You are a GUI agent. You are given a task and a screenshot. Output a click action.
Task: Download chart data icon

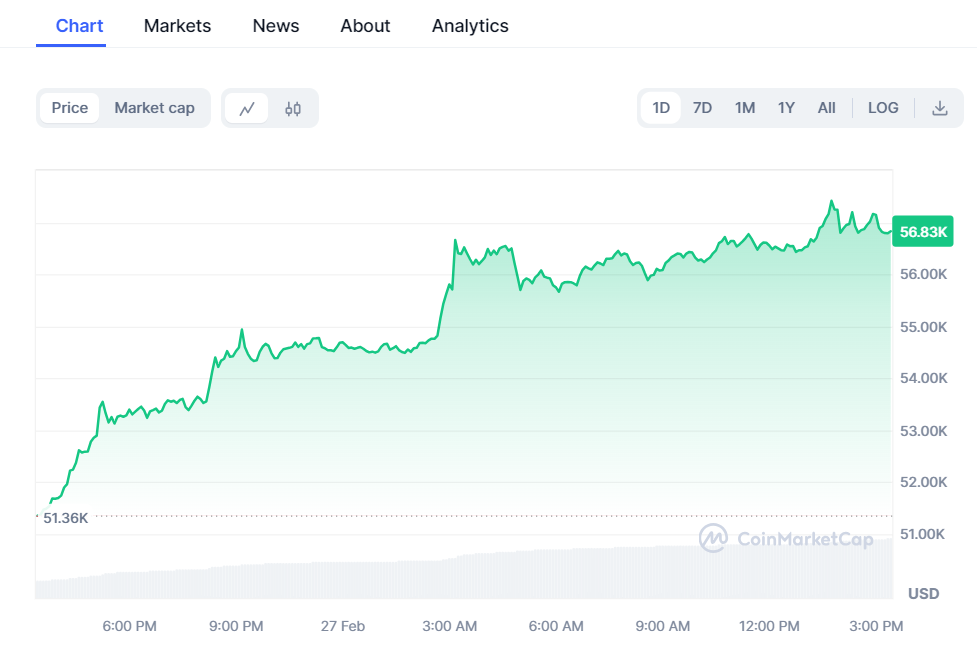(940, 108)
